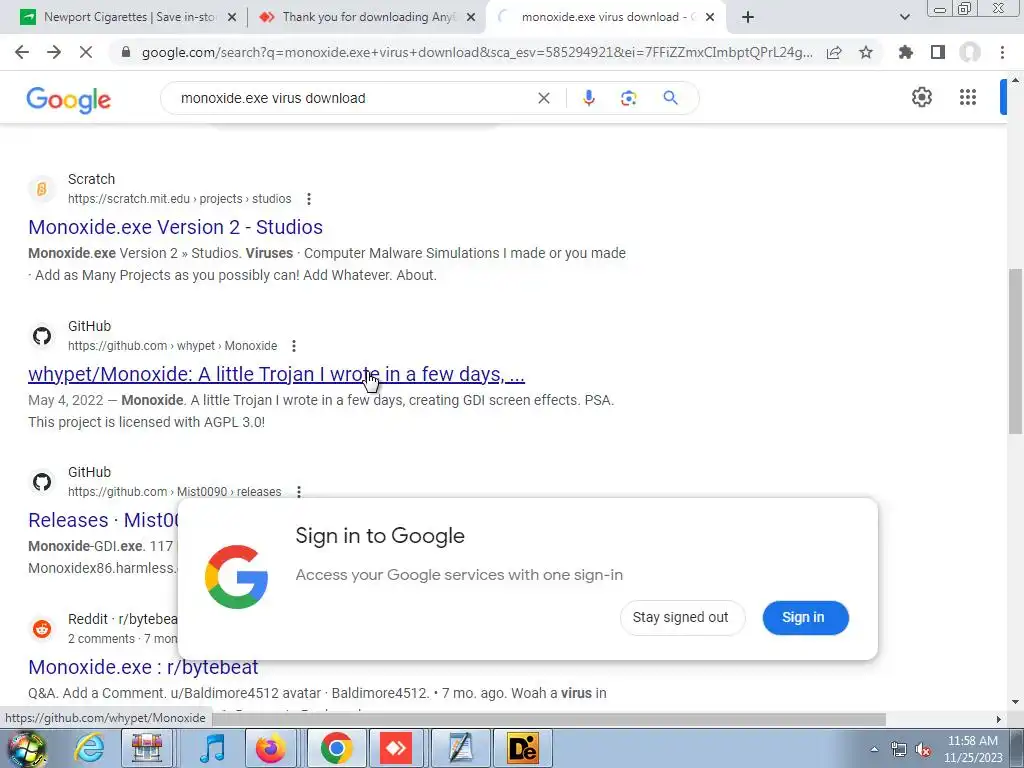Viewport: 1024px width, 768px height.
Task: Search by voice microphone icon
Action: (588, 98)
